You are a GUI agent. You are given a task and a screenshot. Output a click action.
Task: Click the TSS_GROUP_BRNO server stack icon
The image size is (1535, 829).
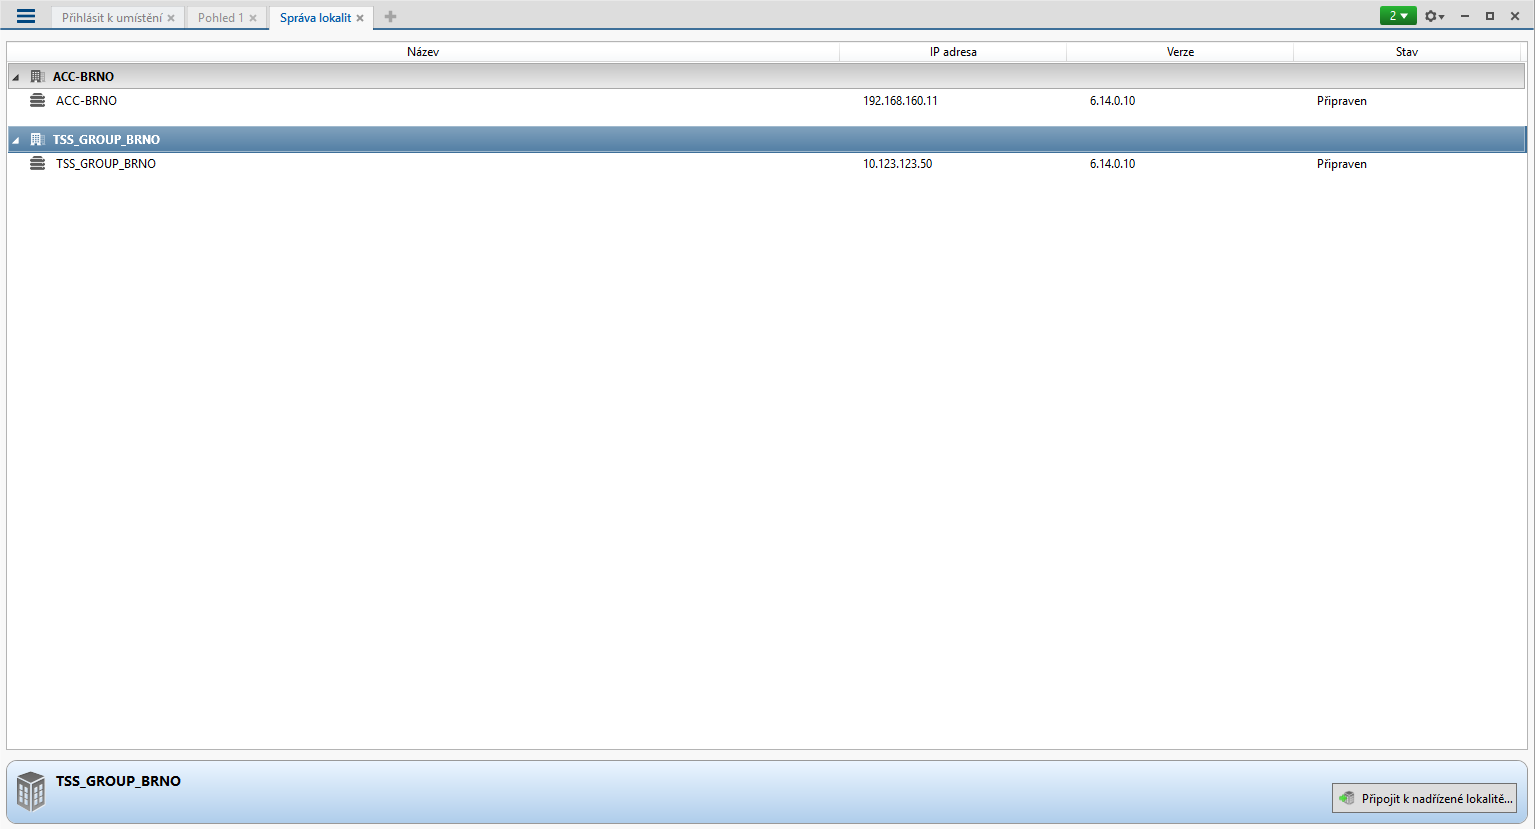coord(37,164)
